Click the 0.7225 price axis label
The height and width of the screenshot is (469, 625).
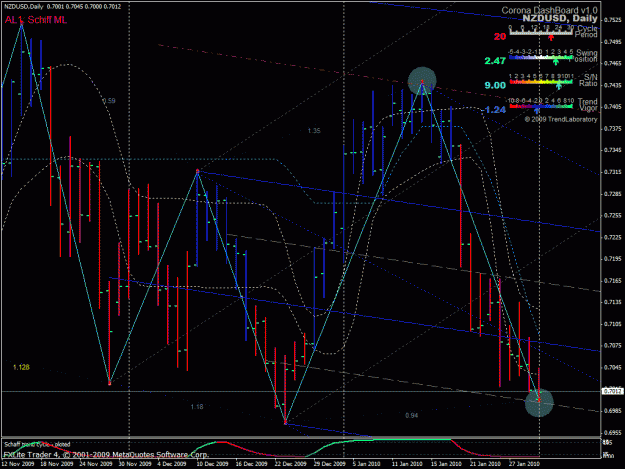tap(613, 237)
